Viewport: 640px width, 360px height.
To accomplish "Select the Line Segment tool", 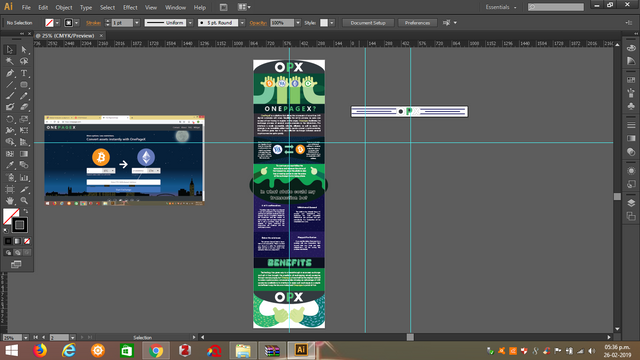I will pos(10,84).
